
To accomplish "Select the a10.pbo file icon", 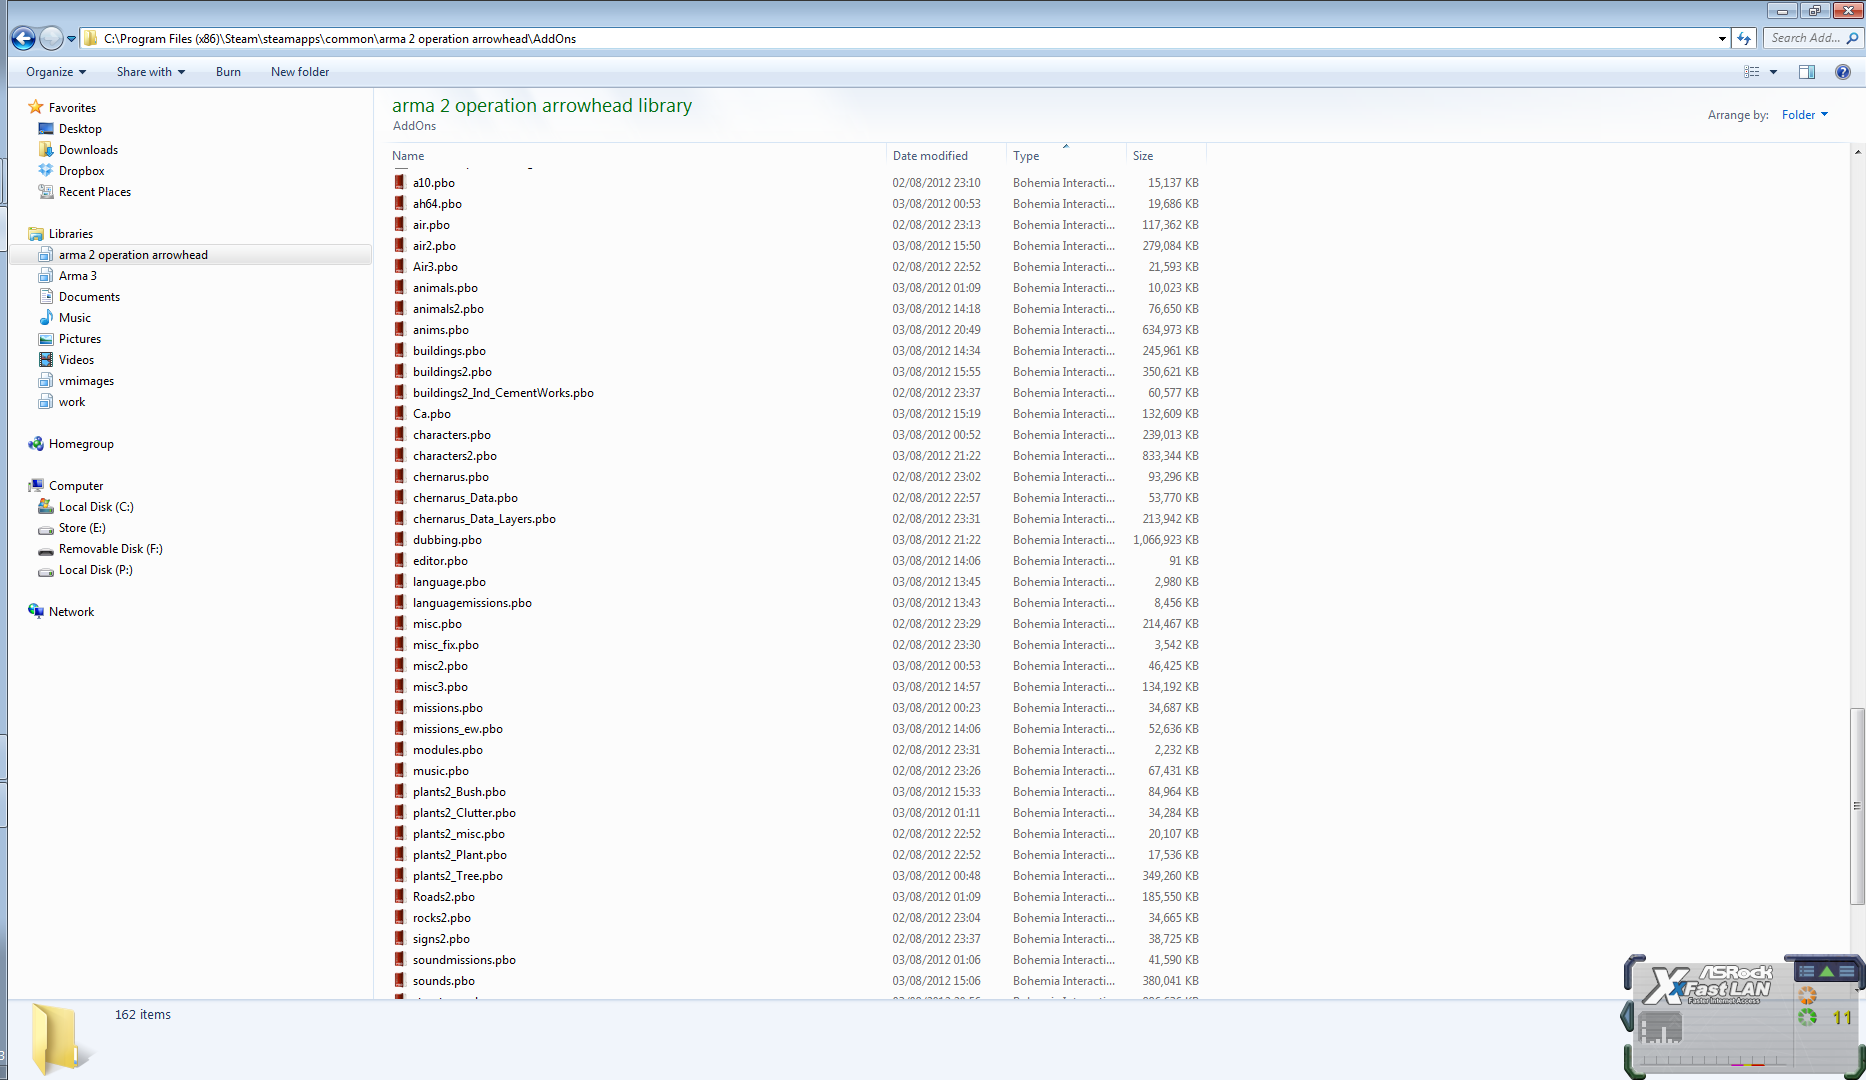I will pyautogui.click(x=400, y=182).
